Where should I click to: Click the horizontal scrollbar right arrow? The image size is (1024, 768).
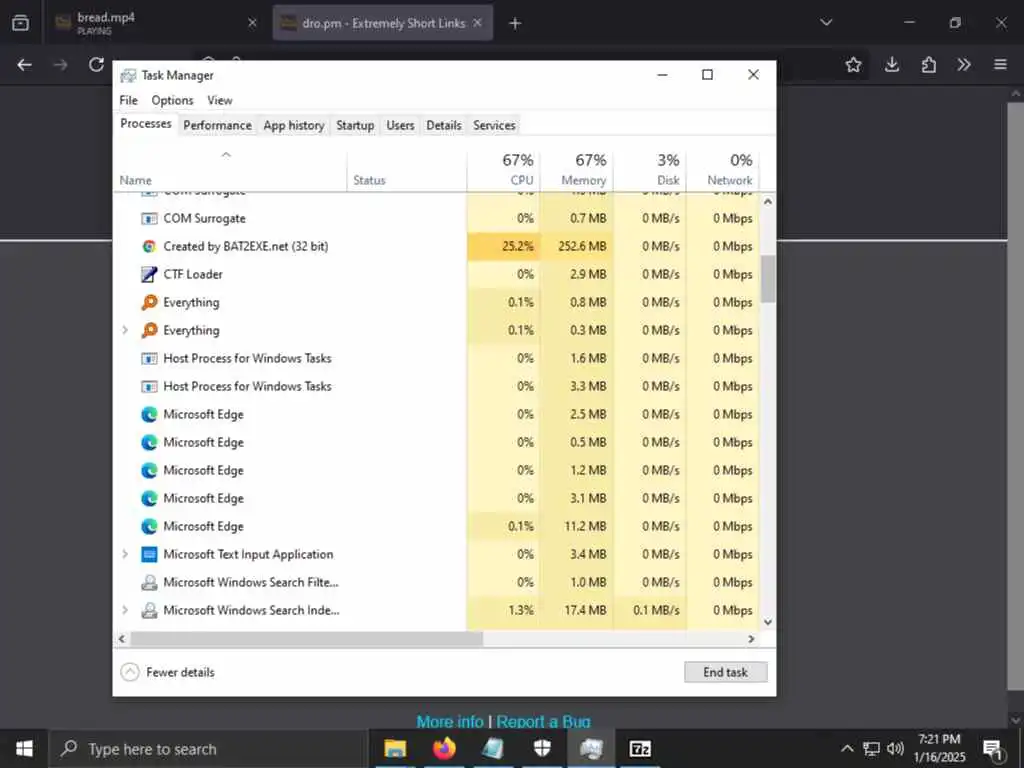point(751,639)
